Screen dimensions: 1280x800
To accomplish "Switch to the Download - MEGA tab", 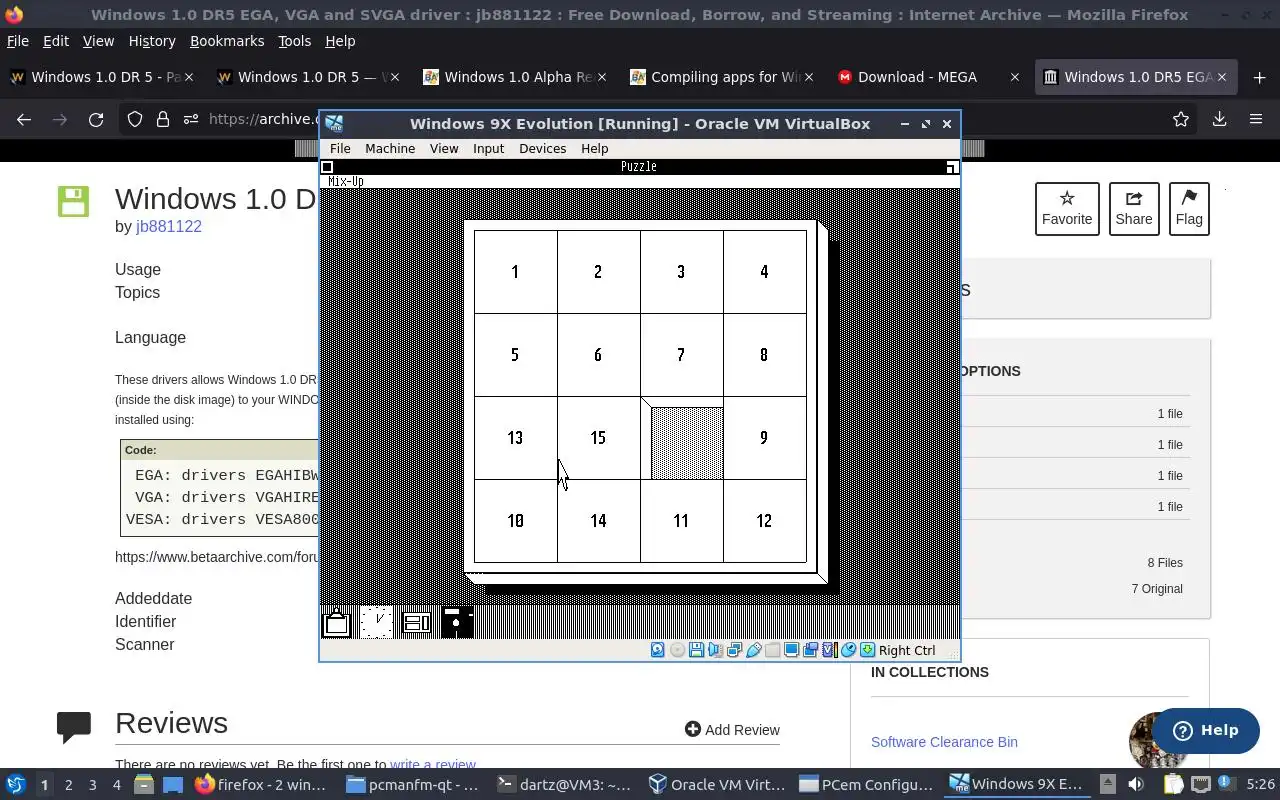I will (x=929, y=77).
